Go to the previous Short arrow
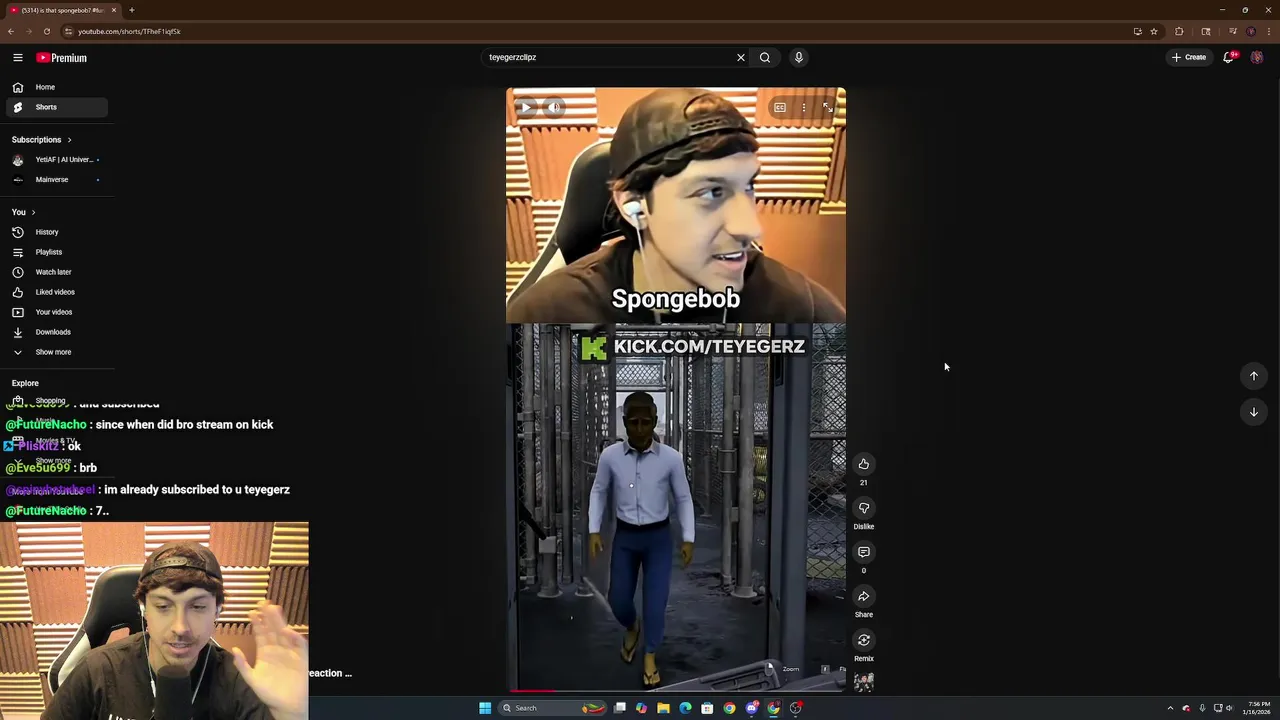 1254,376
